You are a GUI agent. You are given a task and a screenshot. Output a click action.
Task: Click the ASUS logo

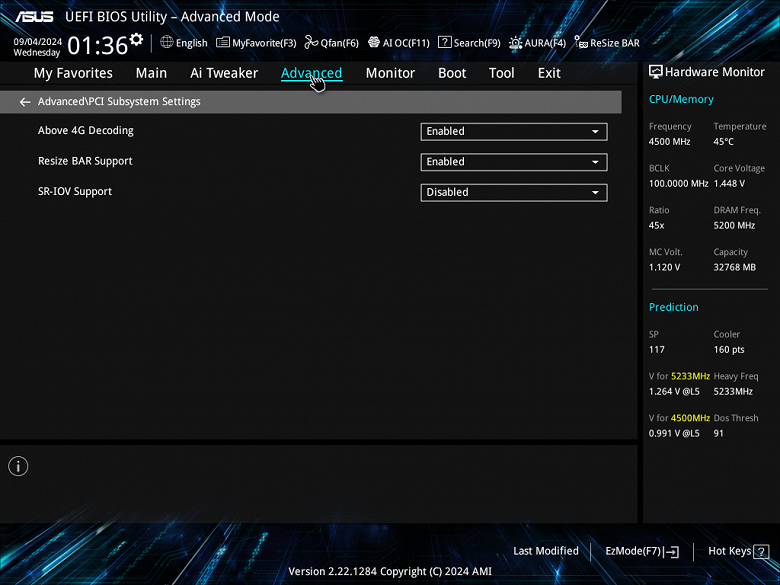coord(34,17)
